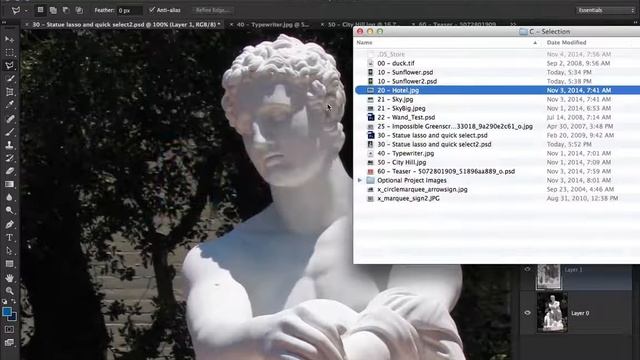Choose New Selection mode in options bar
The height and width of the screenshot is (360, 640).
[40, 10]
